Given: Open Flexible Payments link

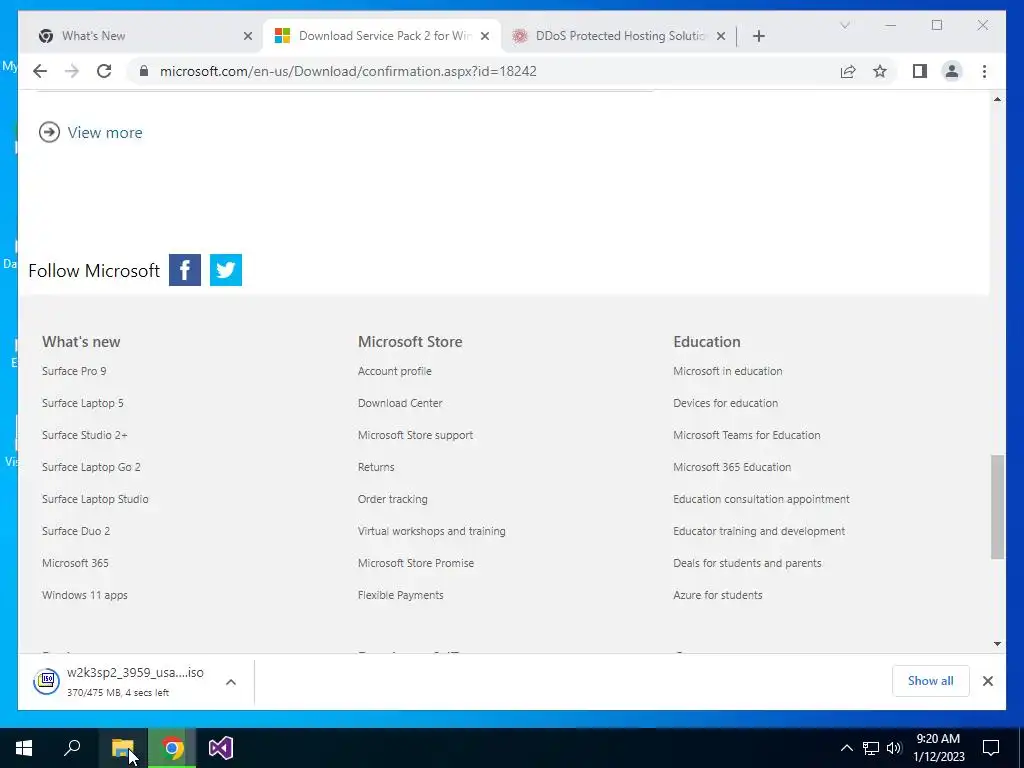Looking at the screenshot, I should tap(400, 595).
